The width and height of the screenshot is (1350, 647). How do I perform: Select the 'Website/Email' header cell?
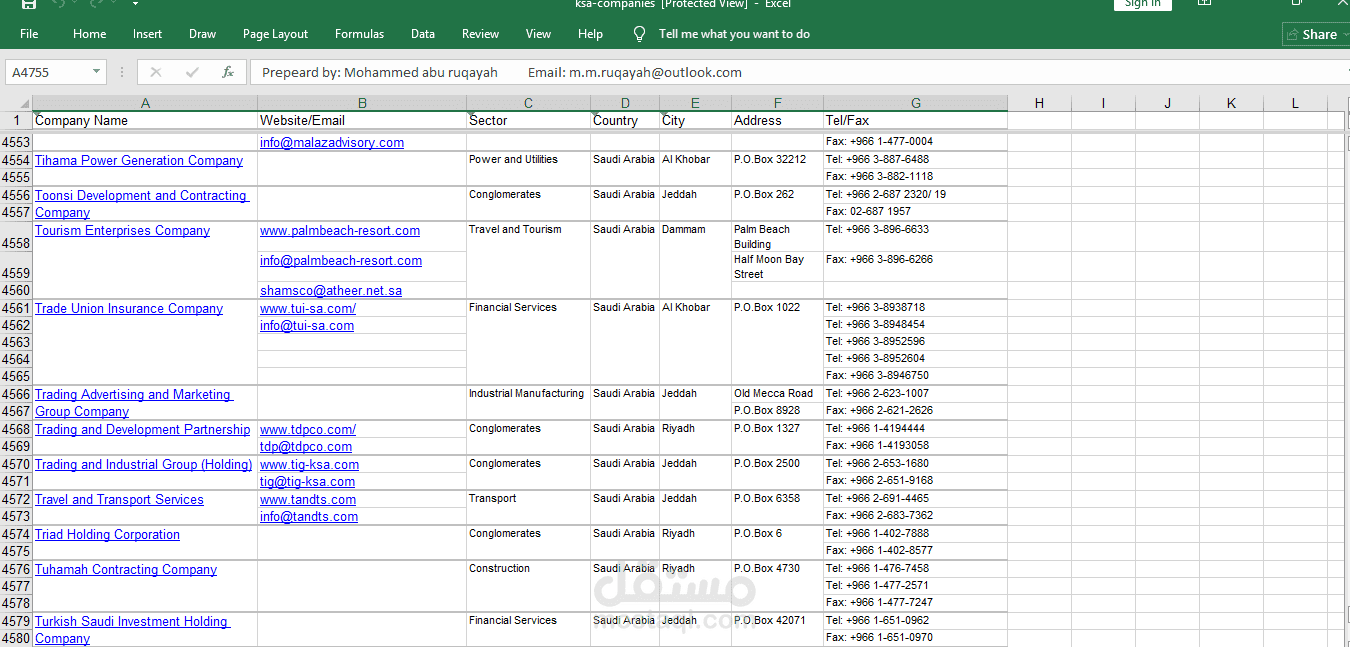click(x=362, y=120)
